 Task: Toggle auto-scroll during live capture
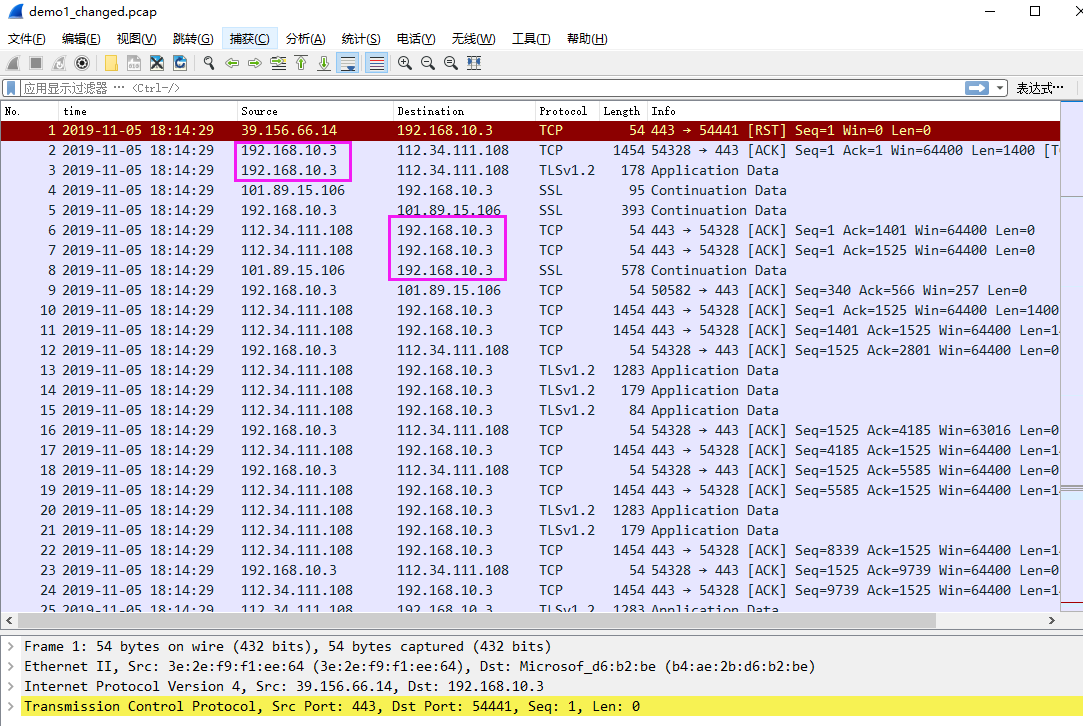point(348,64)
